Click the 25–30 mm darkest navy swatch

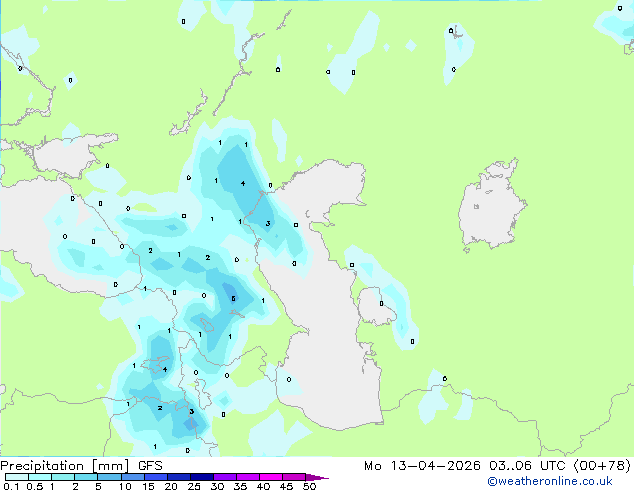pos(202,477)
